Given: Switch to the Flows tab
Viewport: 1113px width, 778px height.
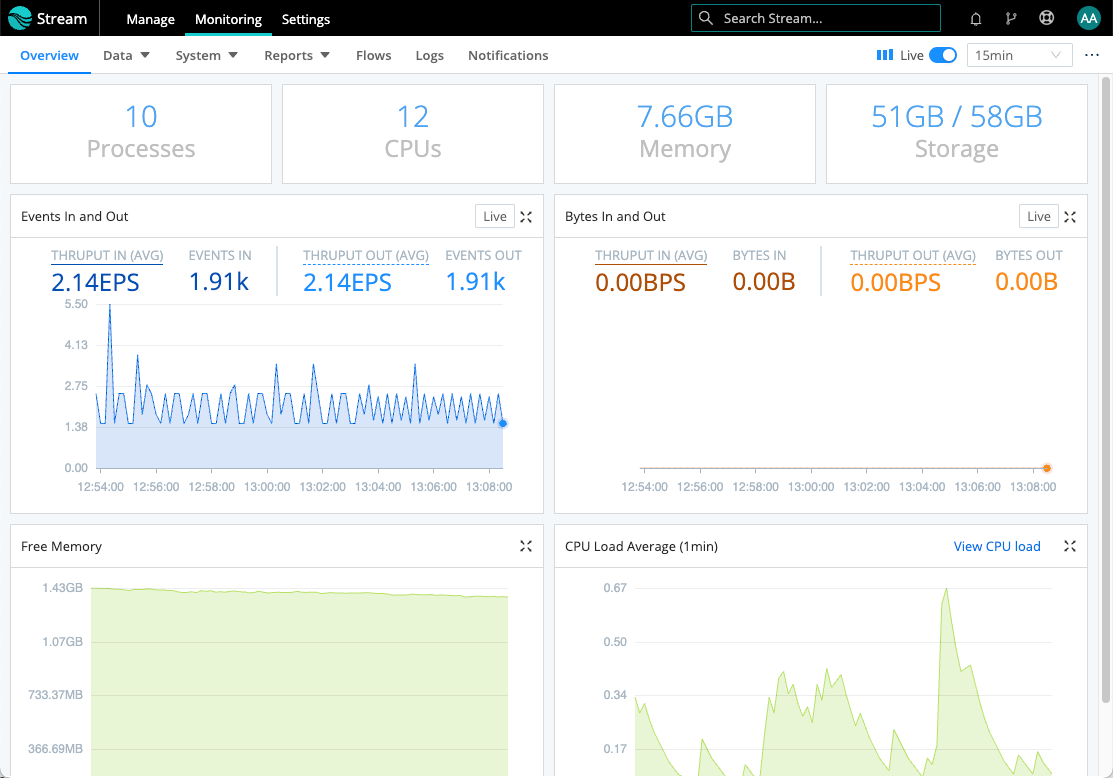Looking at the screenshot, I should (373, 56).
